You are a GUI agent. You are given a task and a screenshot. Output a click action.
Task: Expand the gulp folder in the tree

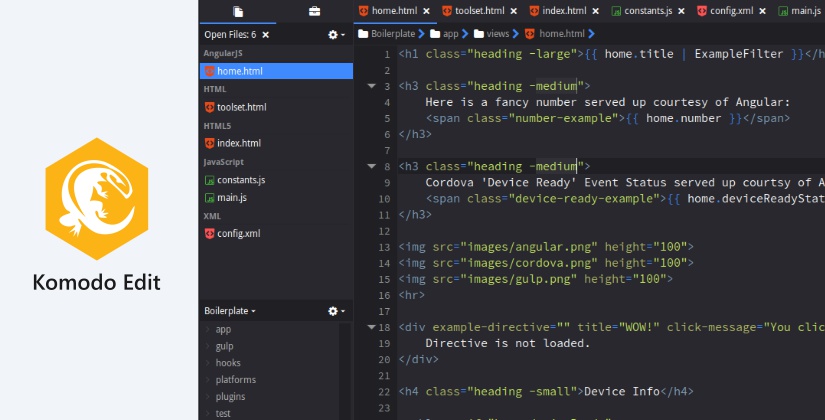tap(208, 346)
